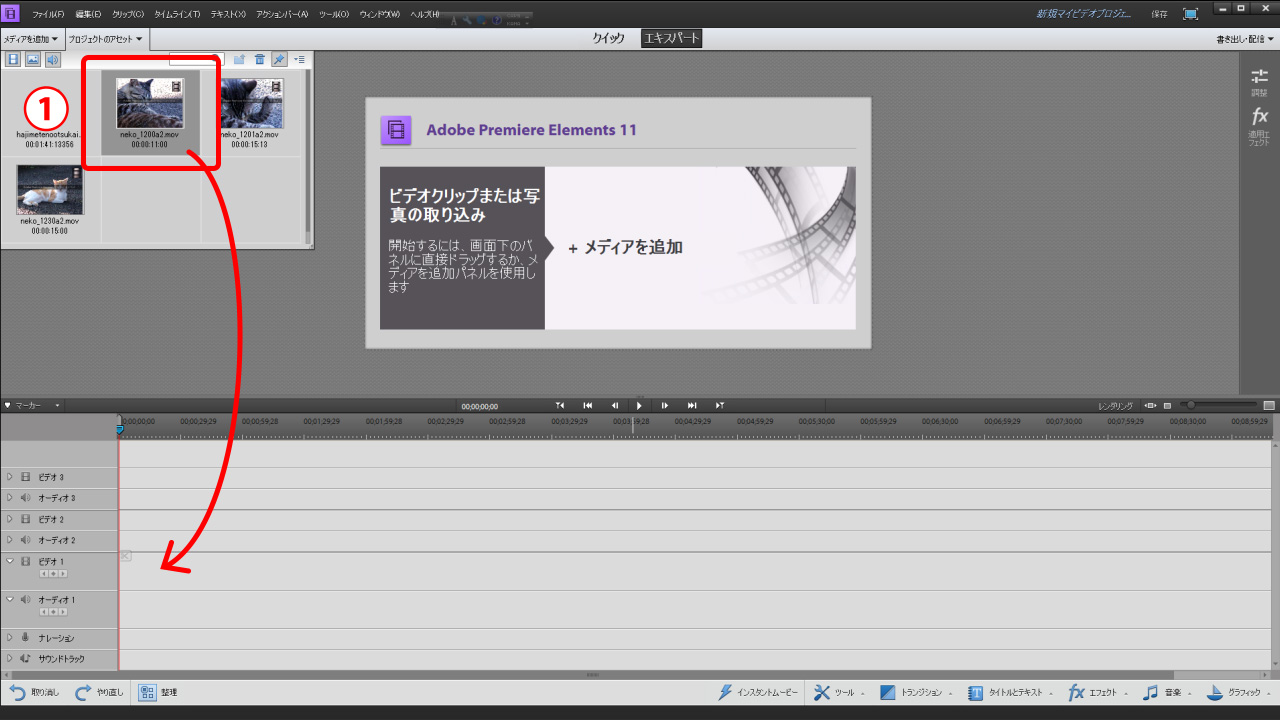This screenshot has width=1280, height=720.
Task: Open the Applied Effects fx panel
Action: click(x=1259, y=117)
